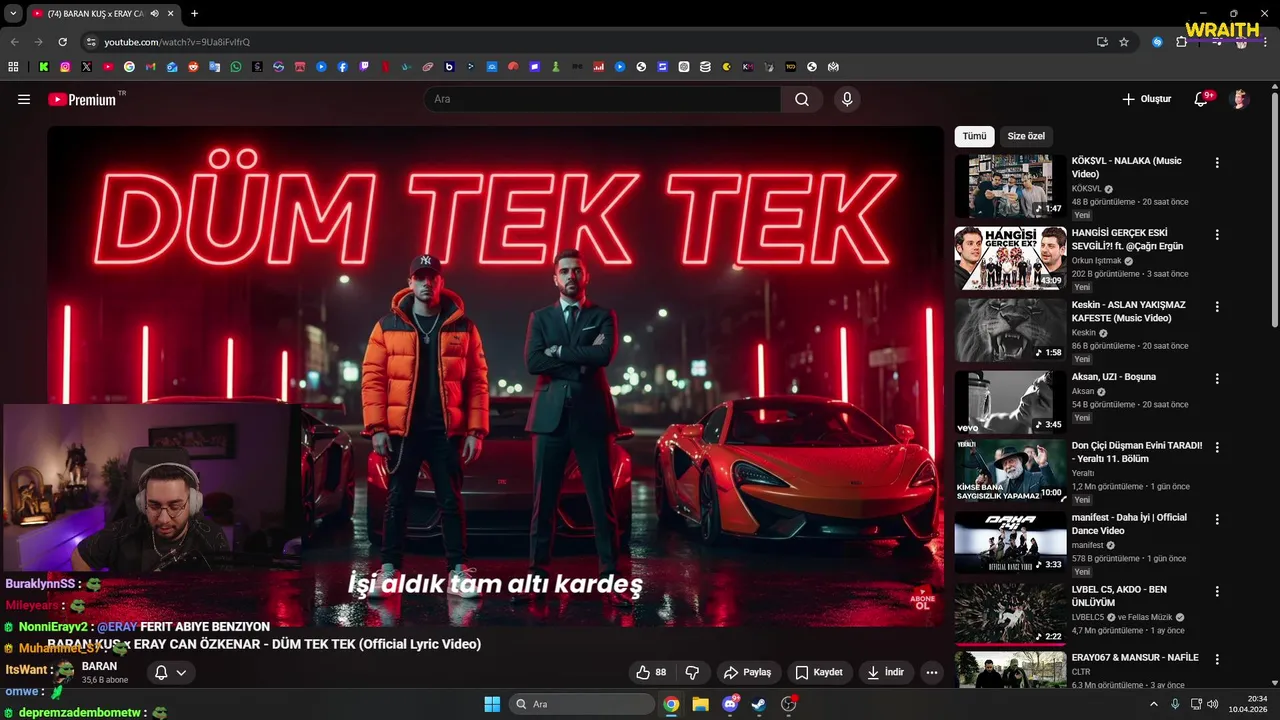The width and height of the screenshot is (1280, 720).
Task: Open File Explorer from taskbar
Action: pyautogui.click(x=700, y=704)
